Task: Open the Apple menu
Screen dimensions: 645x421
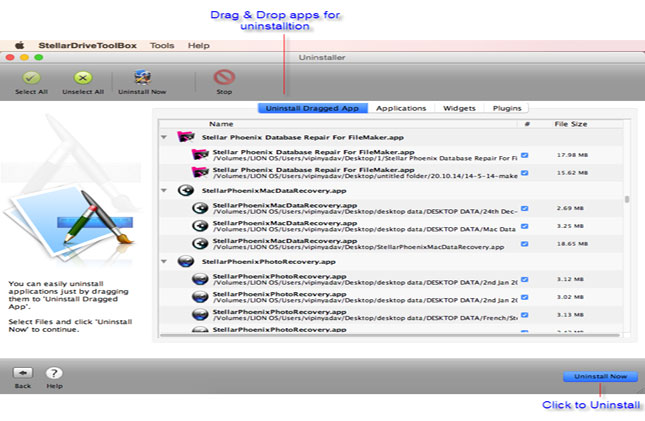Action: point(19,45)
